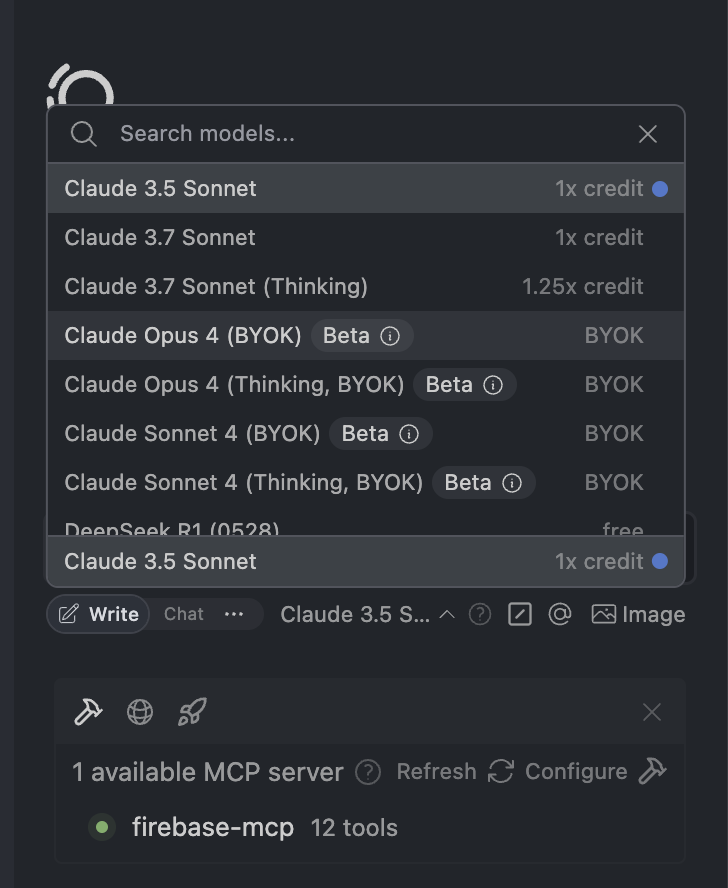
Task: Click the help icon next to MCP server count
Action: click(368, 772)
